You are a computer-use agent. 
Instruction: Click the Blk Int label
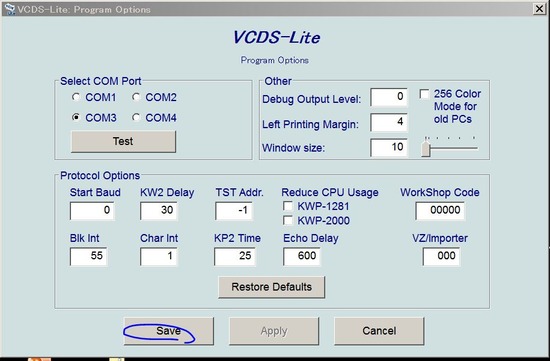(85, 238)
